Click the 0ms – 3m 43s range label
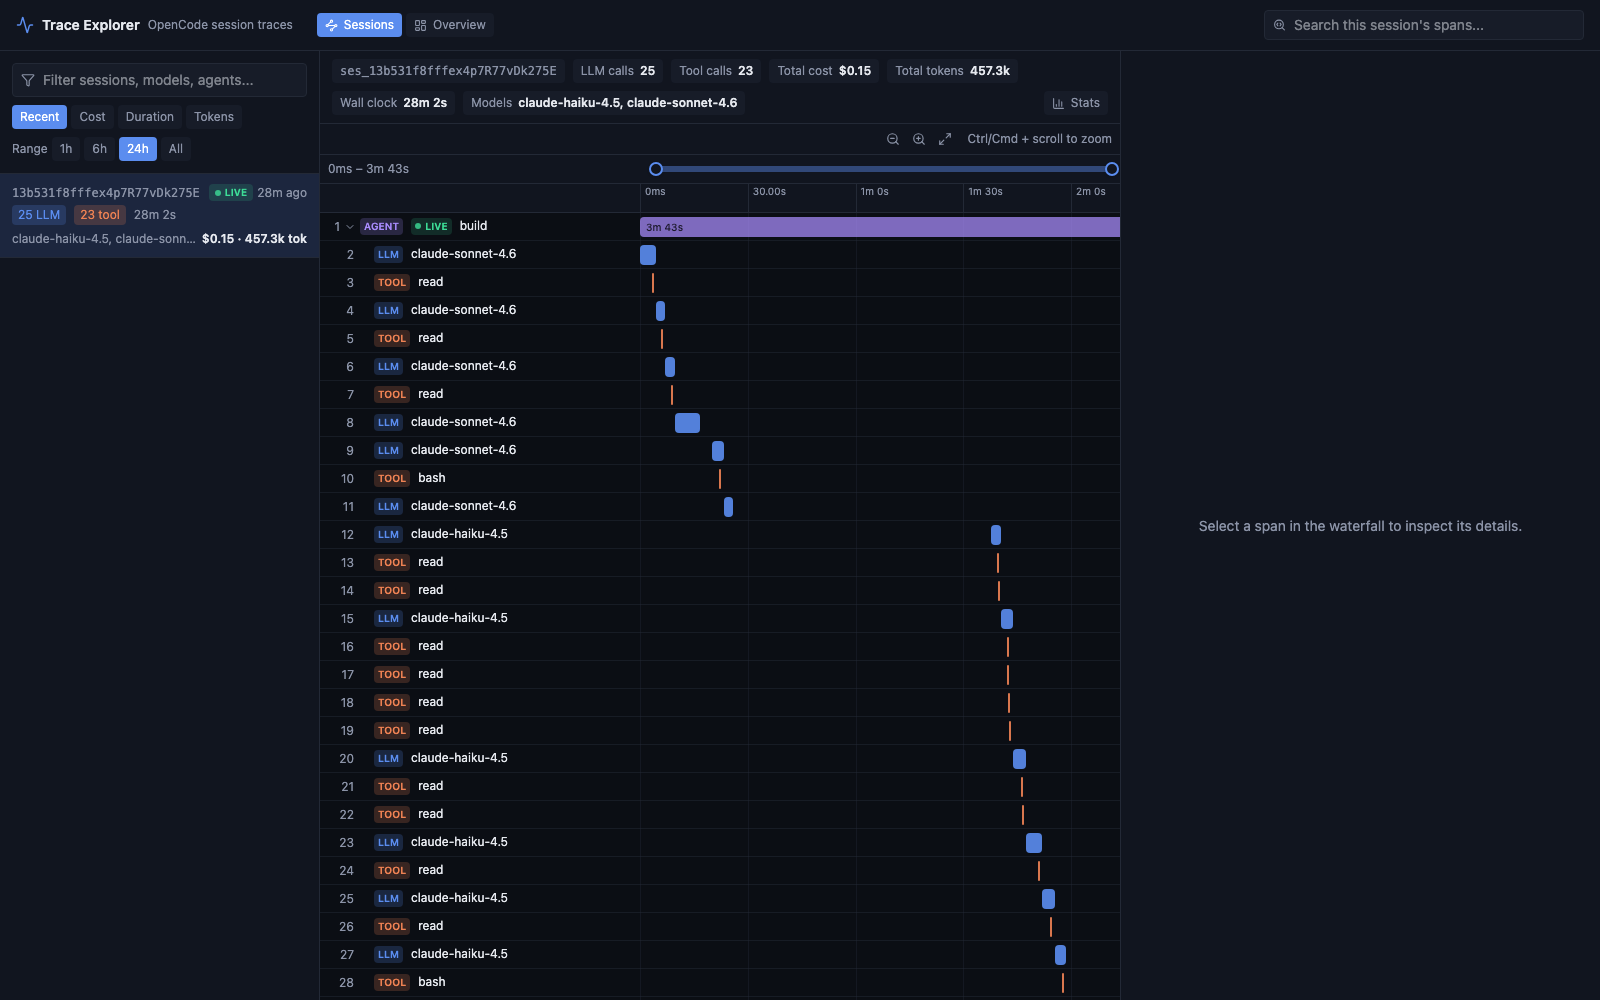Image resolution: width=1600 pixels, height=1000 pixels. (368, 169)
